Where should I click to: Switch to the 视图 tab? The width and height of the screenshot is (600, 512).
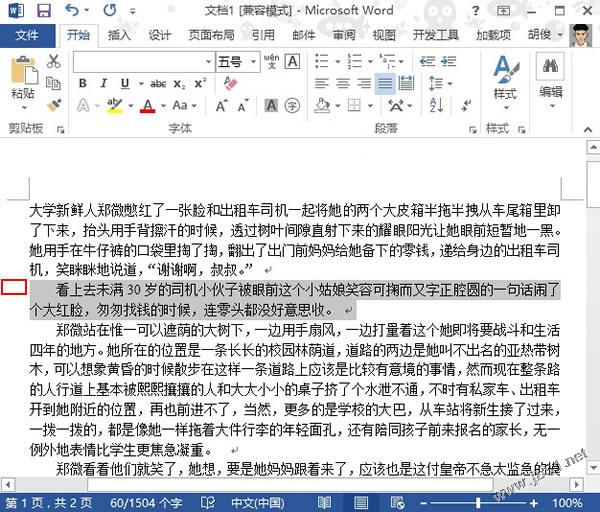pos(384,35)
